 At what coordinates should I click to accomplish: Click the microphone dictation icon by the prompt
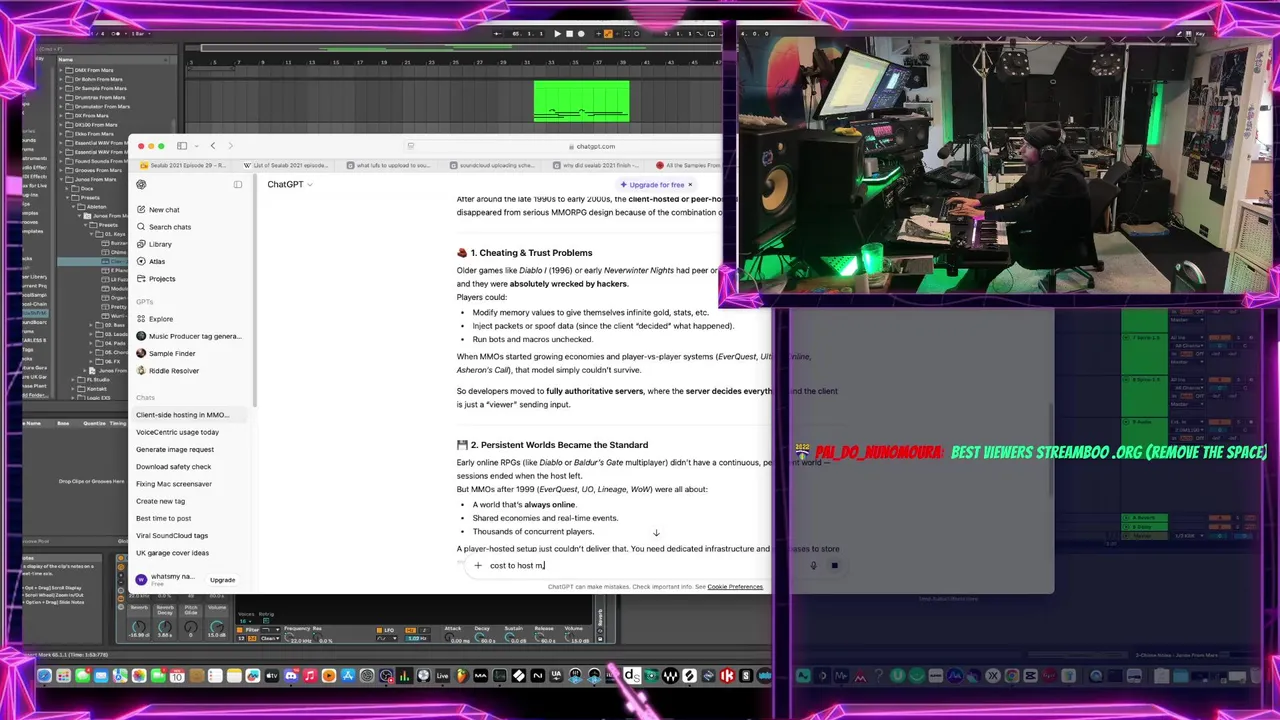[813, 566]
